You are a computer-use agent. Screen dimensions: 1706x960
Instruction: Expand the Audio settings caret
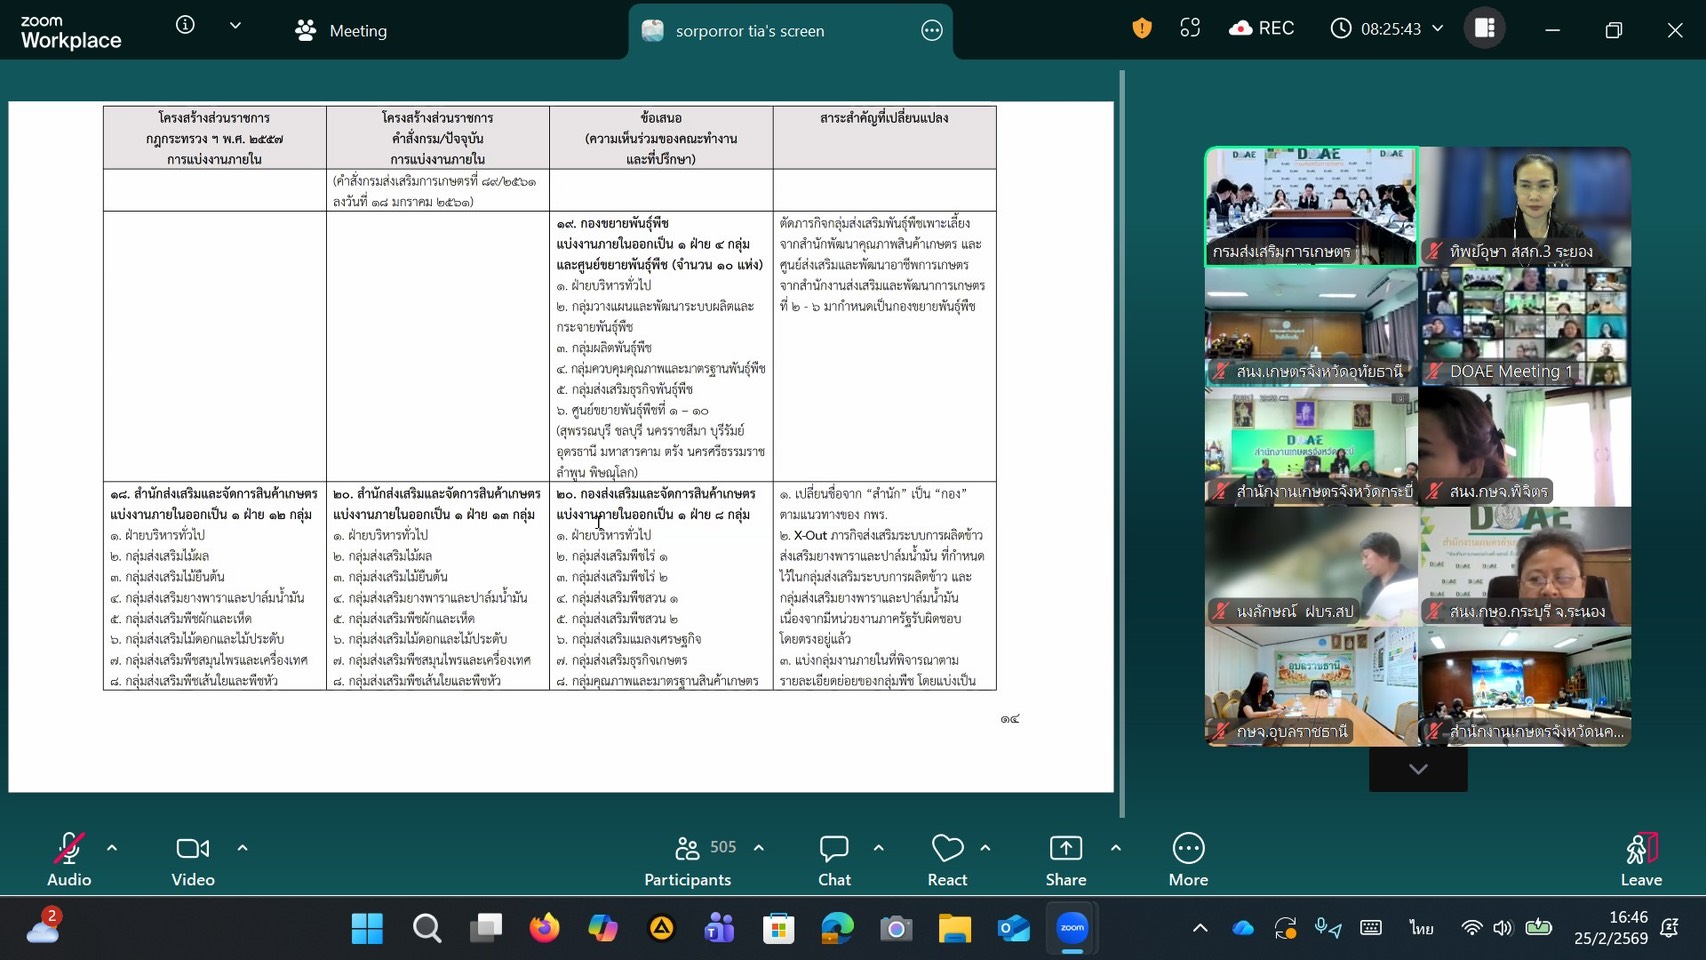[x=112, y=848]
